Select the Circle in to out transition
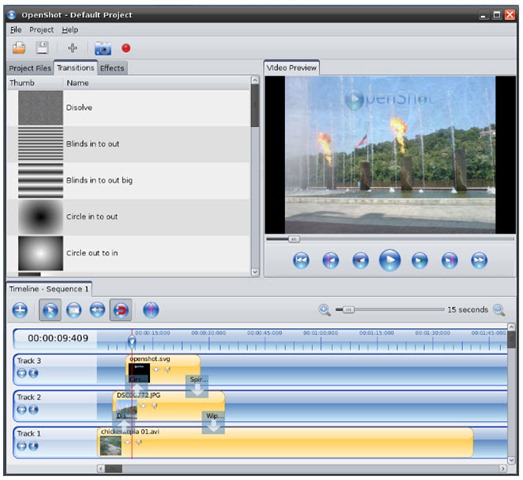This screenshot has width=523, height=480. (128, 217)
